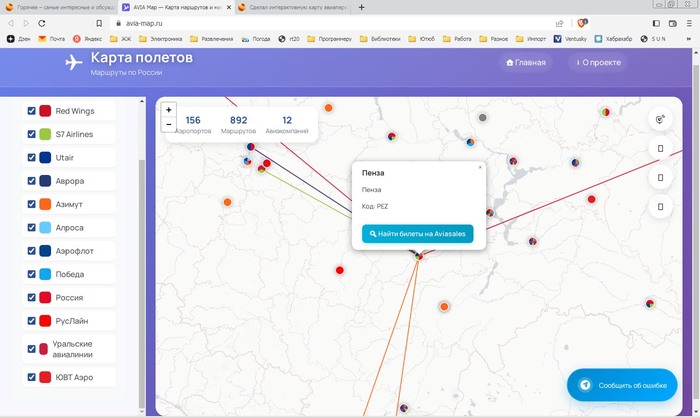The image size is (700, 418).
Task: Open the Почта bookmark
Action: click(51, 39)
